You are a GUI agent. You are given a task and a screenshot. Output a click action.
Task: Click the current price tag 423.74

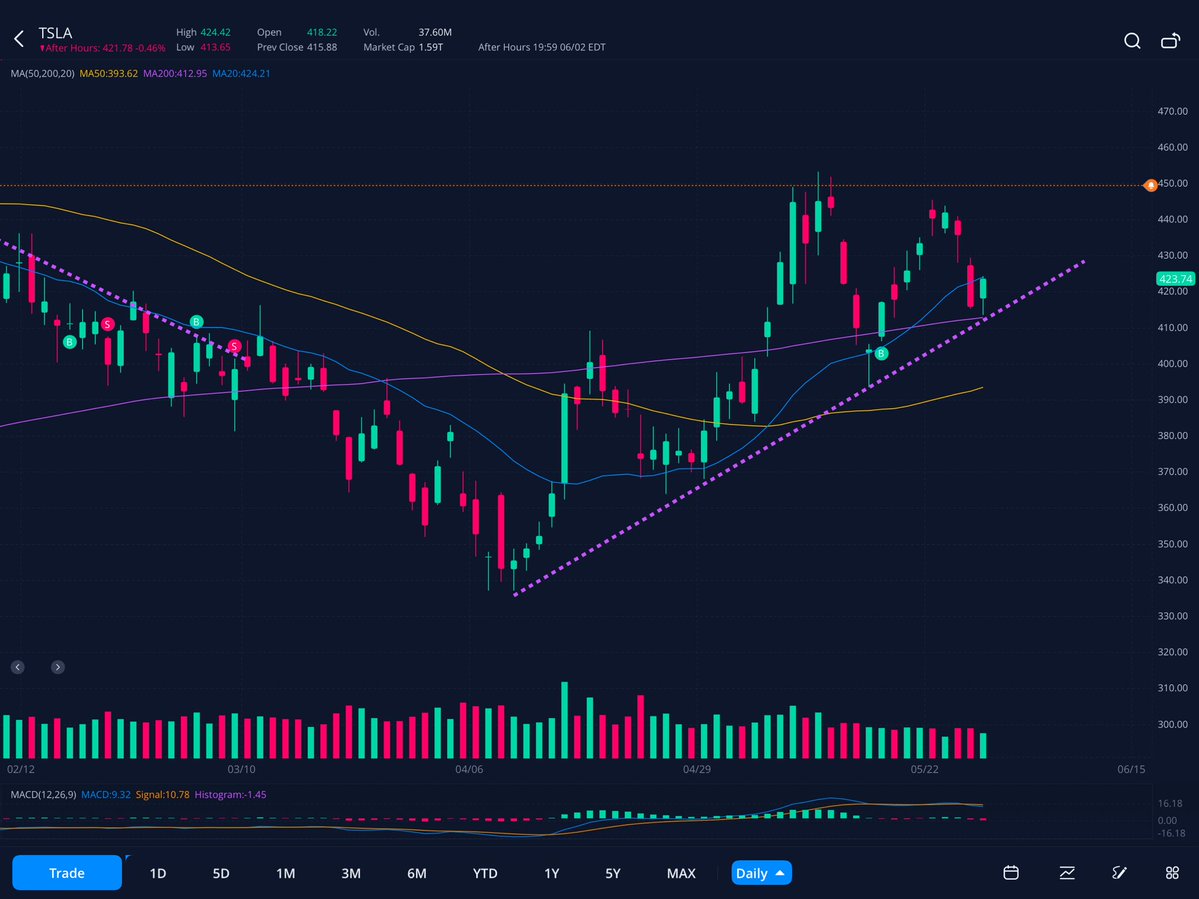[1175, 279]
